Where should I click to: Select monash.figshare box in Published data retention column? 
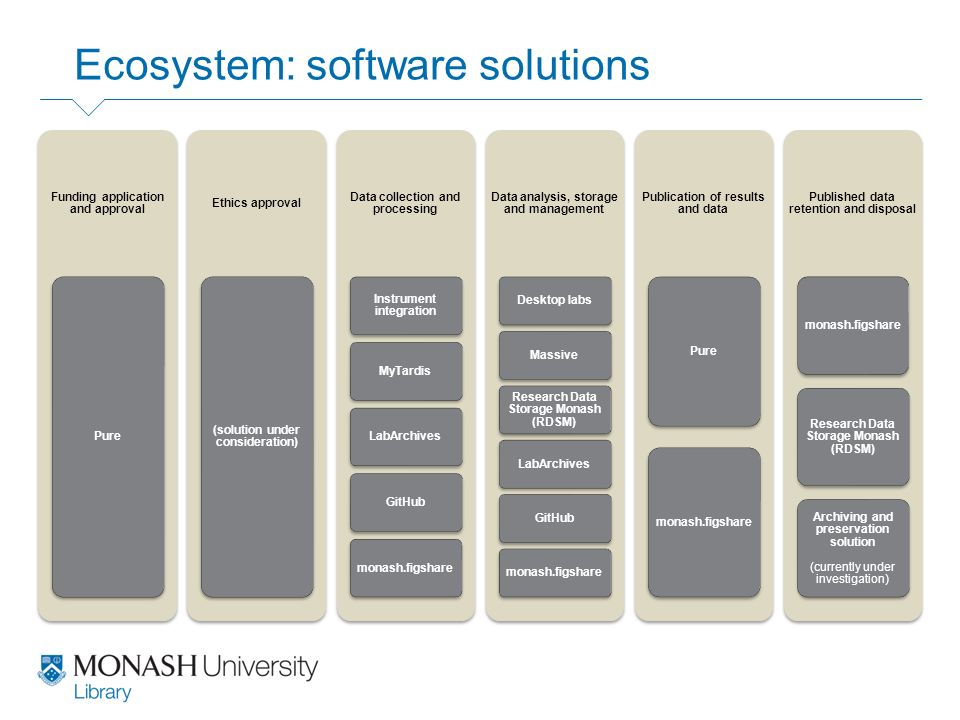(853, 325)
